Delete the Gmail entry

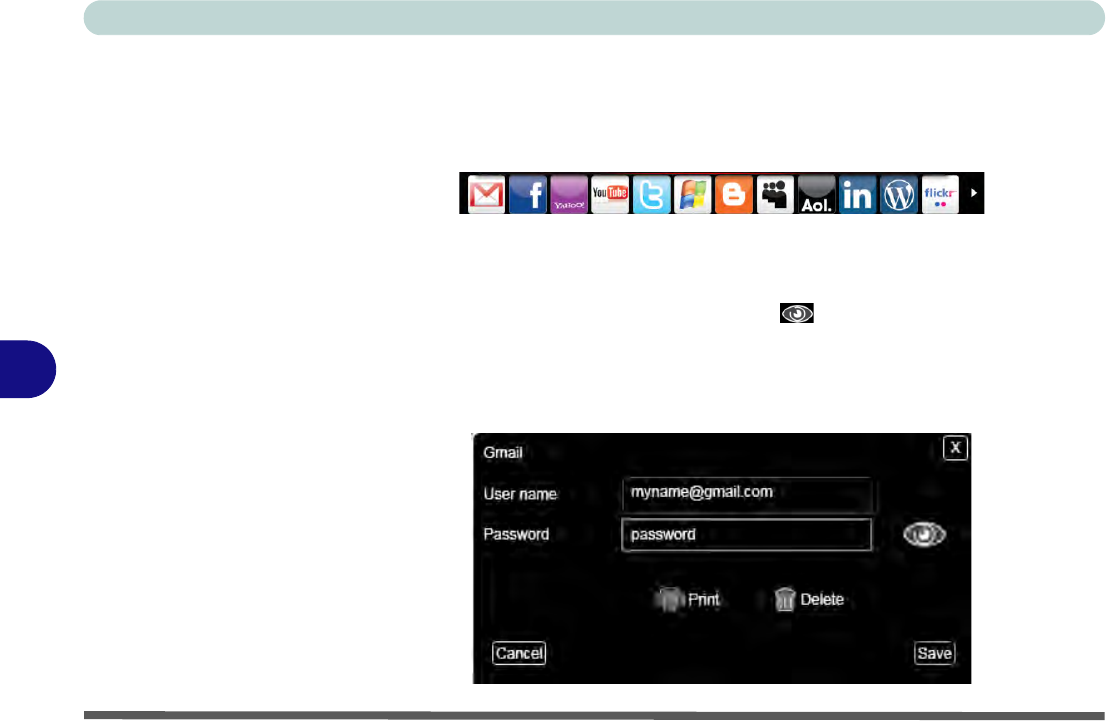coord(809,599)
